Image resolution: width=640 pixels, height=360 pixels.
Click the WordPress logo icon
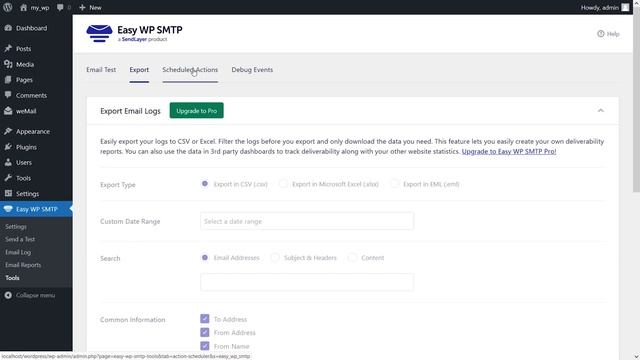point(8,7)
